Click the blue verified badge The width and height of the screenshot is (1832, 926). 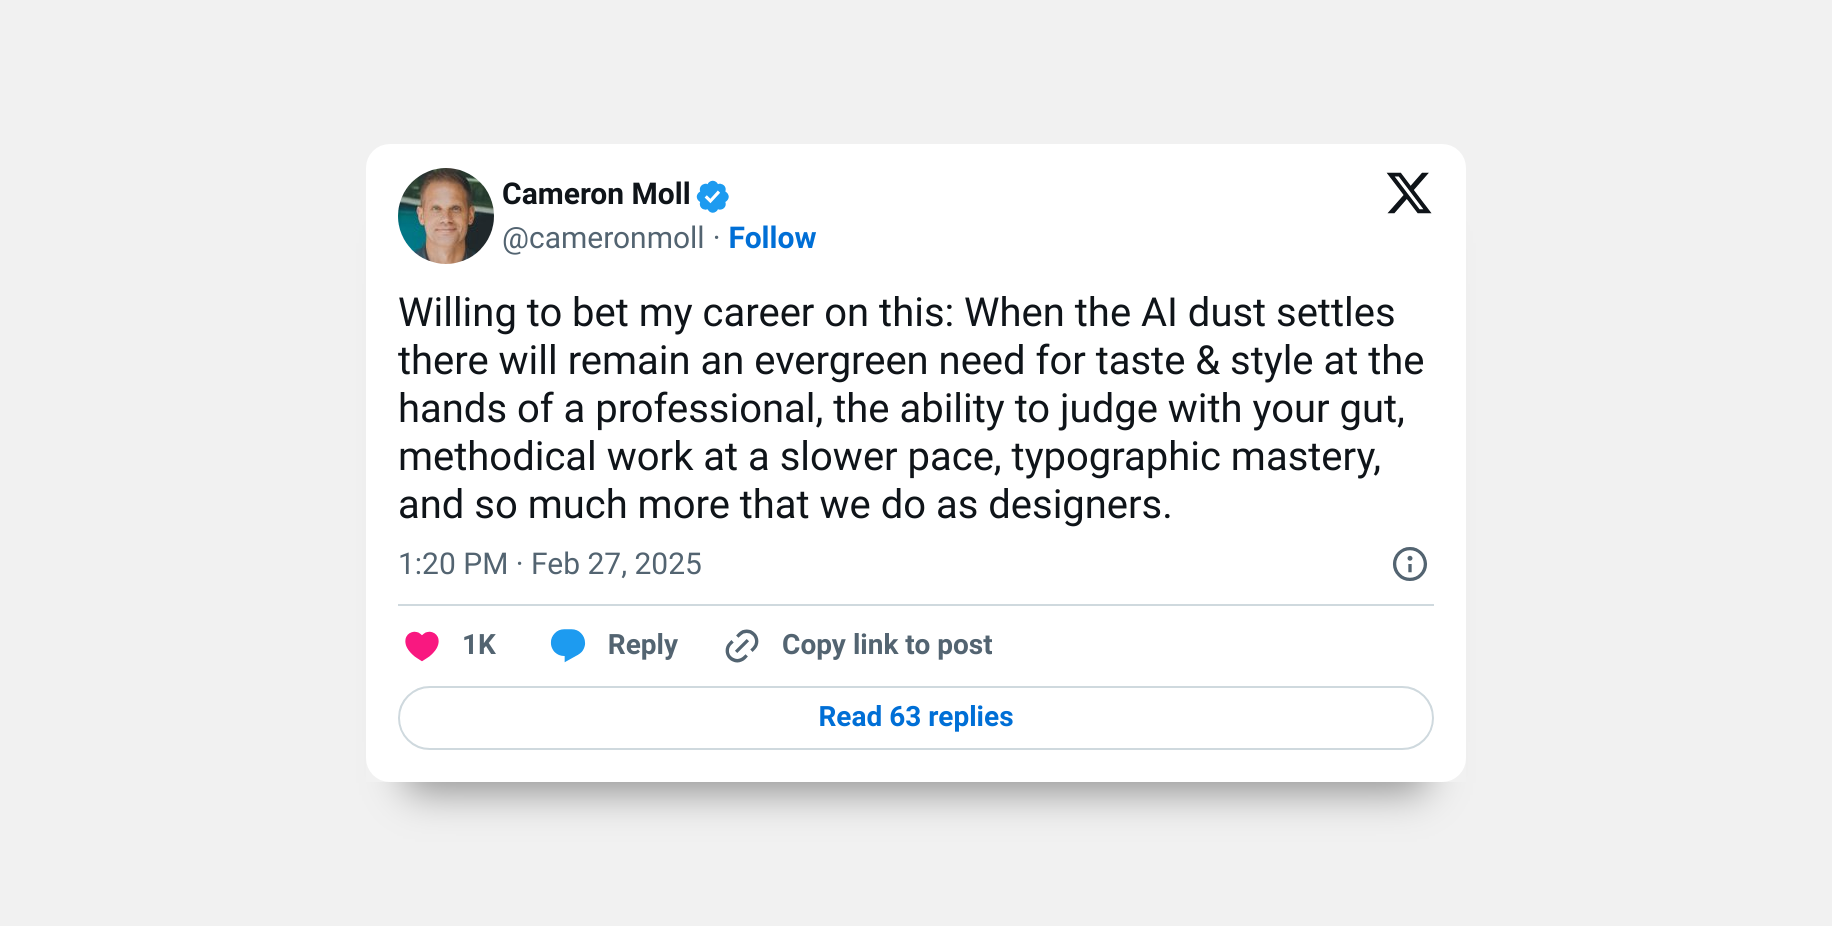[x=713, y=196]
